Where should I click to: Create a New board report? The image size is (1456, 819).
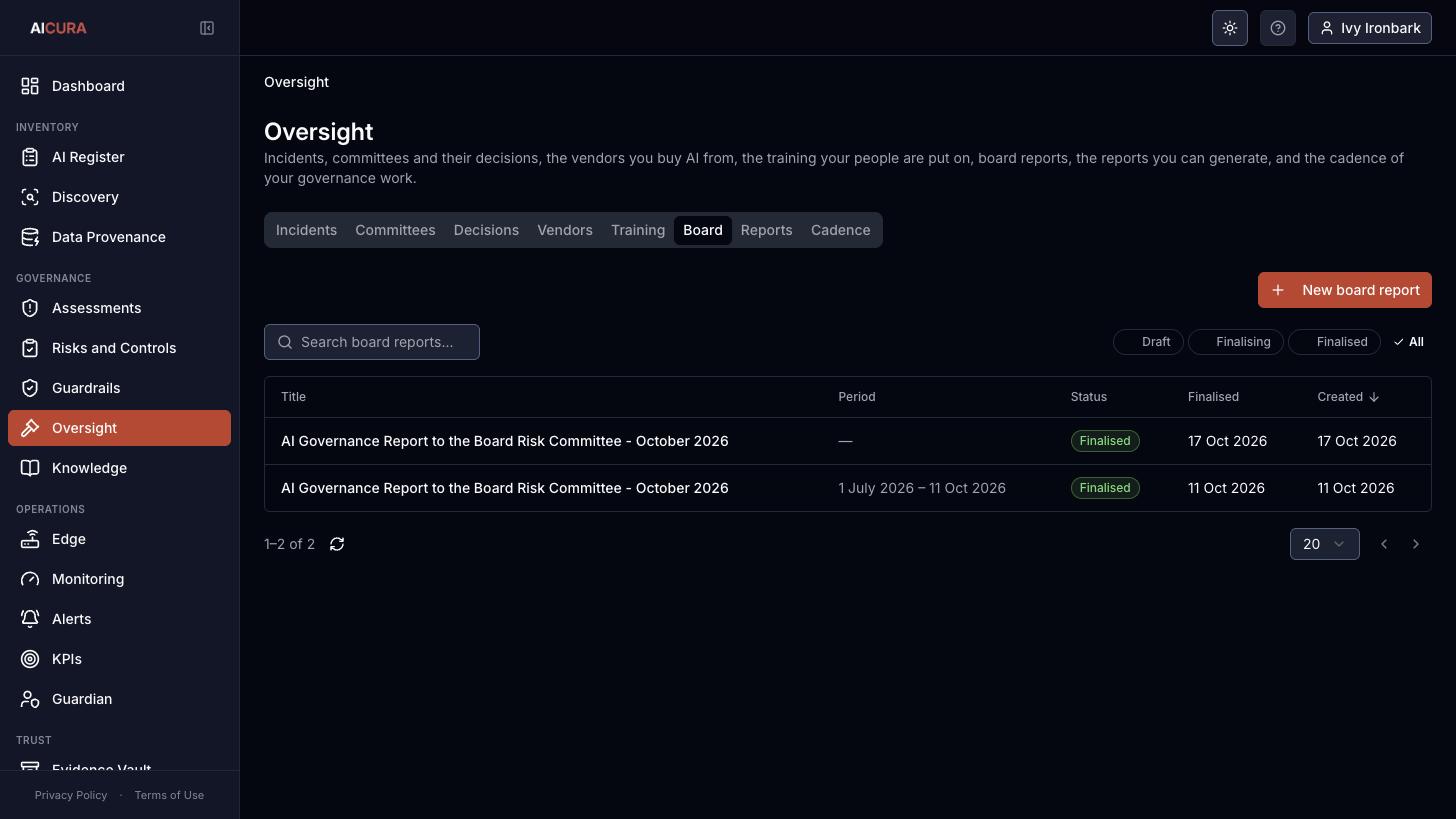1345,290
